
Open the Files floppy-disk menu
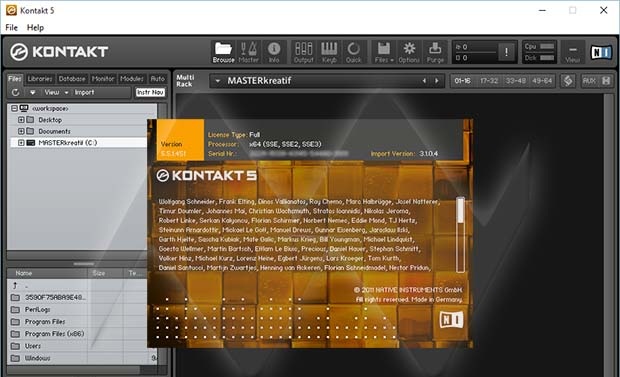384,52
